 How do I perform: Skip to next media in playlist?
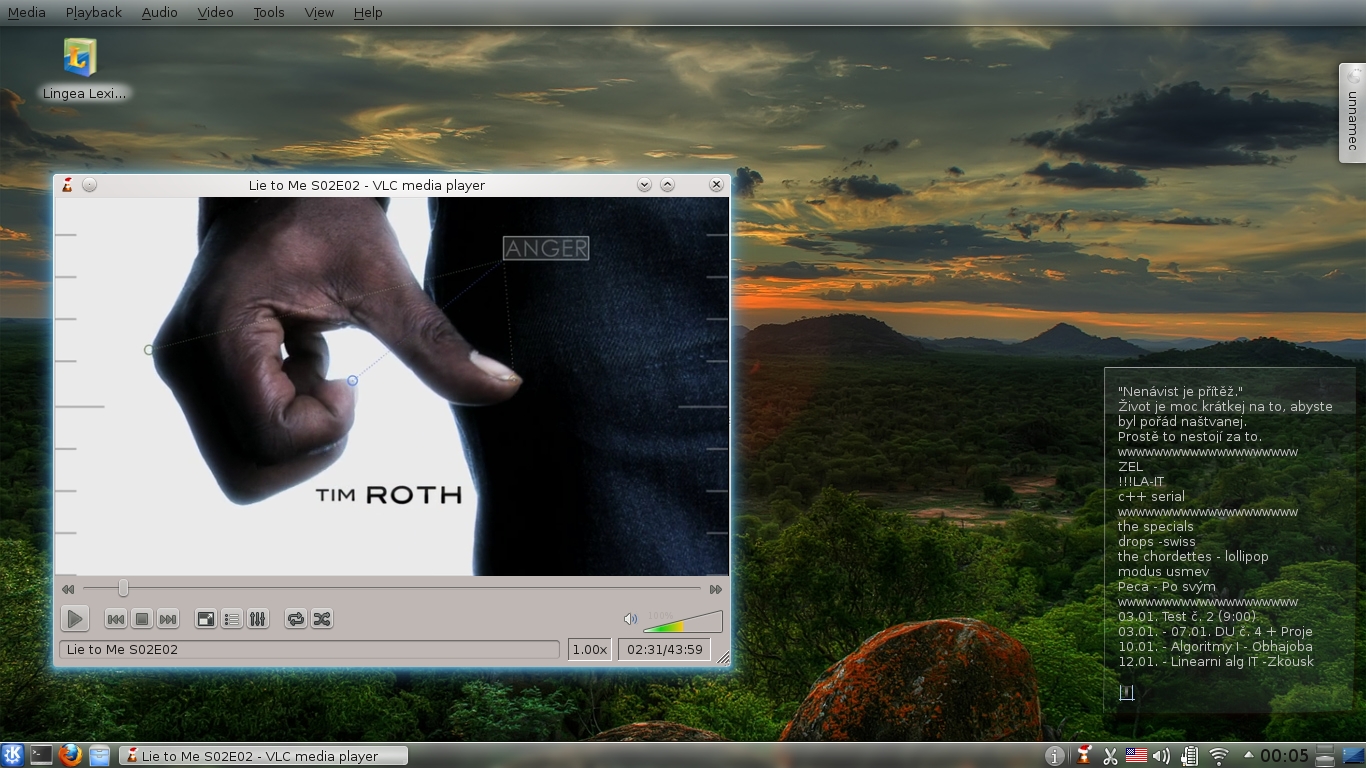(x=168, y=619)
